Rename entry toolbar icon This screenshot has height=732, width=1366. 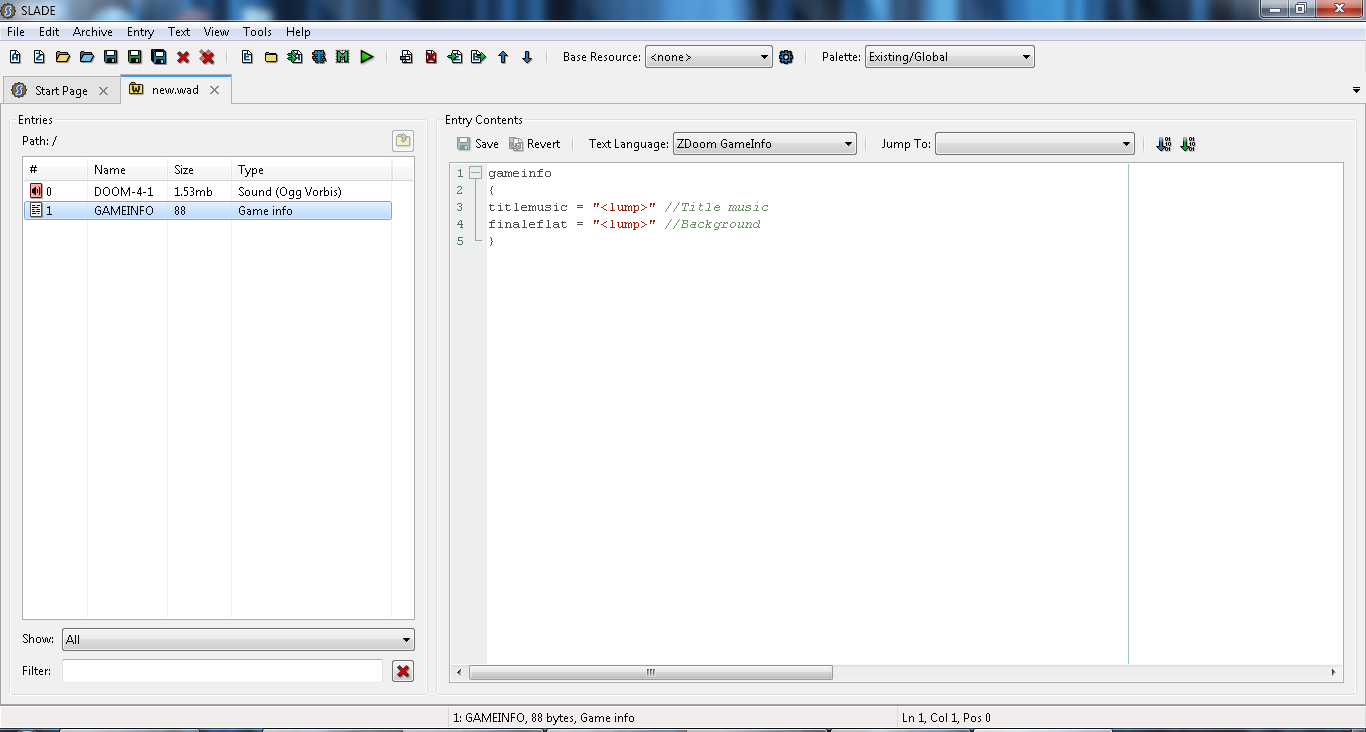[x=406, y=57]
